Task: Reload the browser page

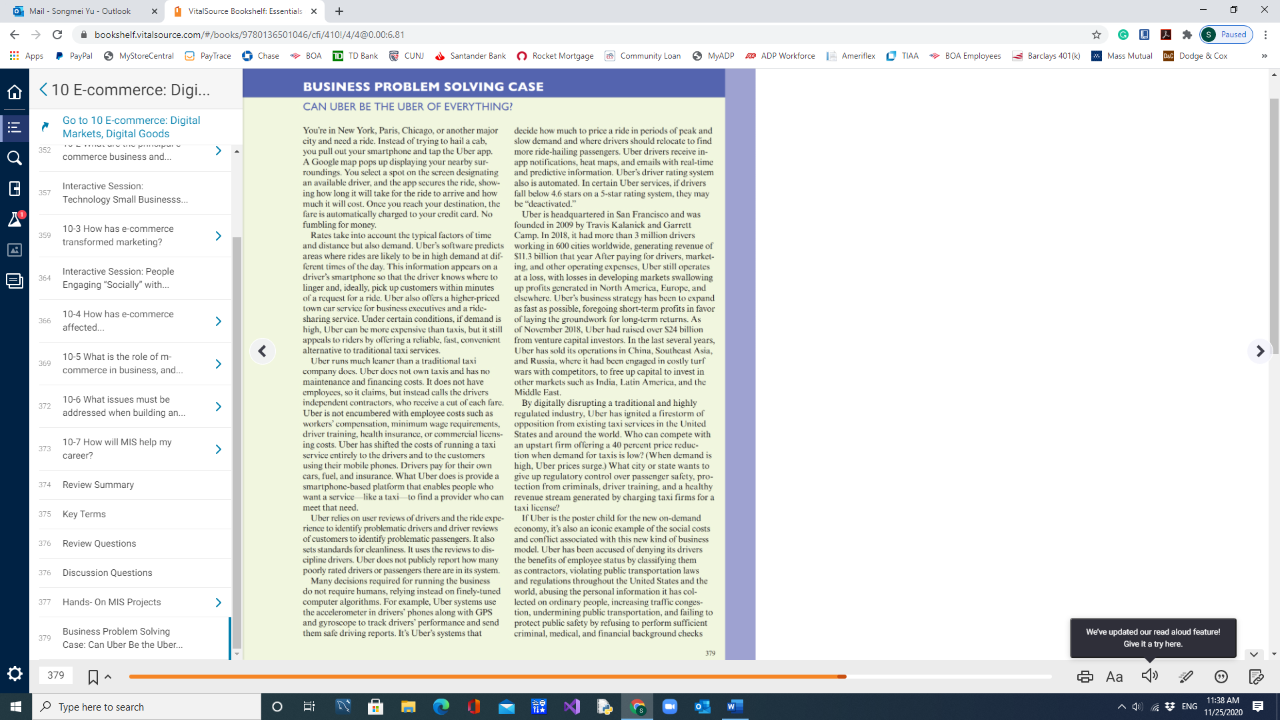Action: (x=57, y=34)
